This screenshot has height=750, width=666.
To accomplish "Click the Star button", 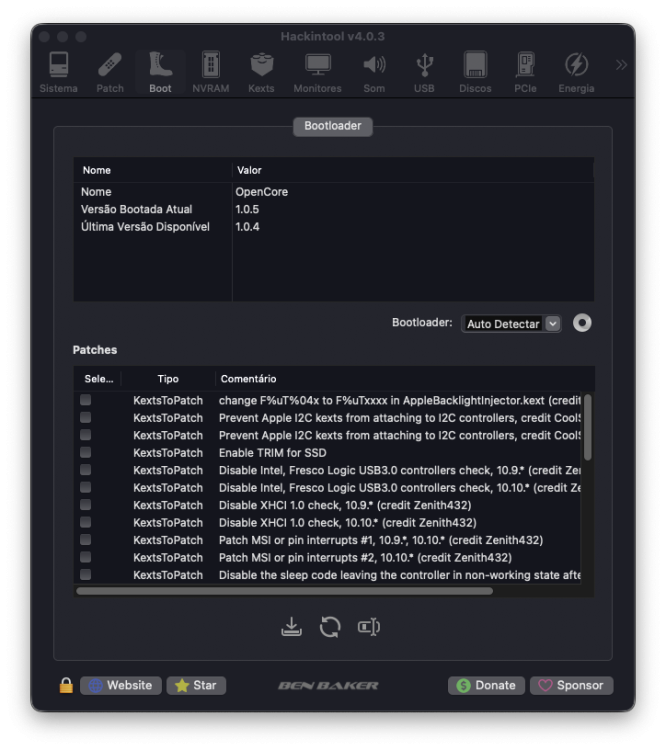I will click(196, 685).
